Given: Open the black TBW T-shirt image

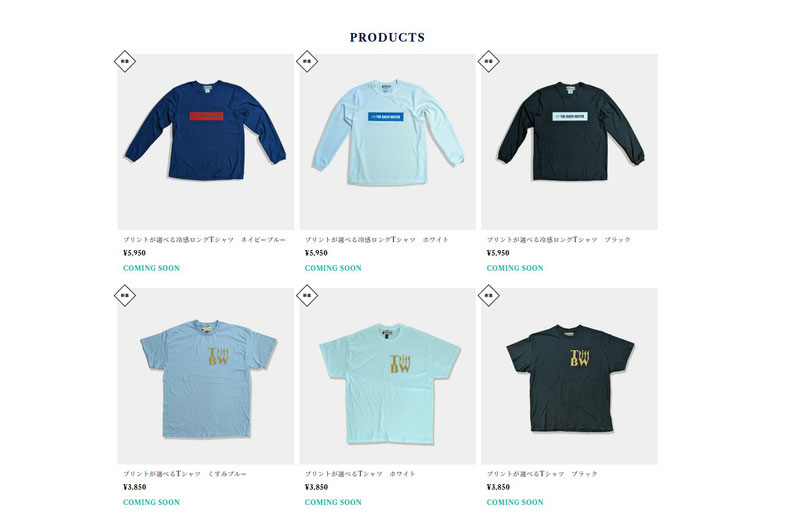Looking at the screenshot, I should tap(569, 376).
